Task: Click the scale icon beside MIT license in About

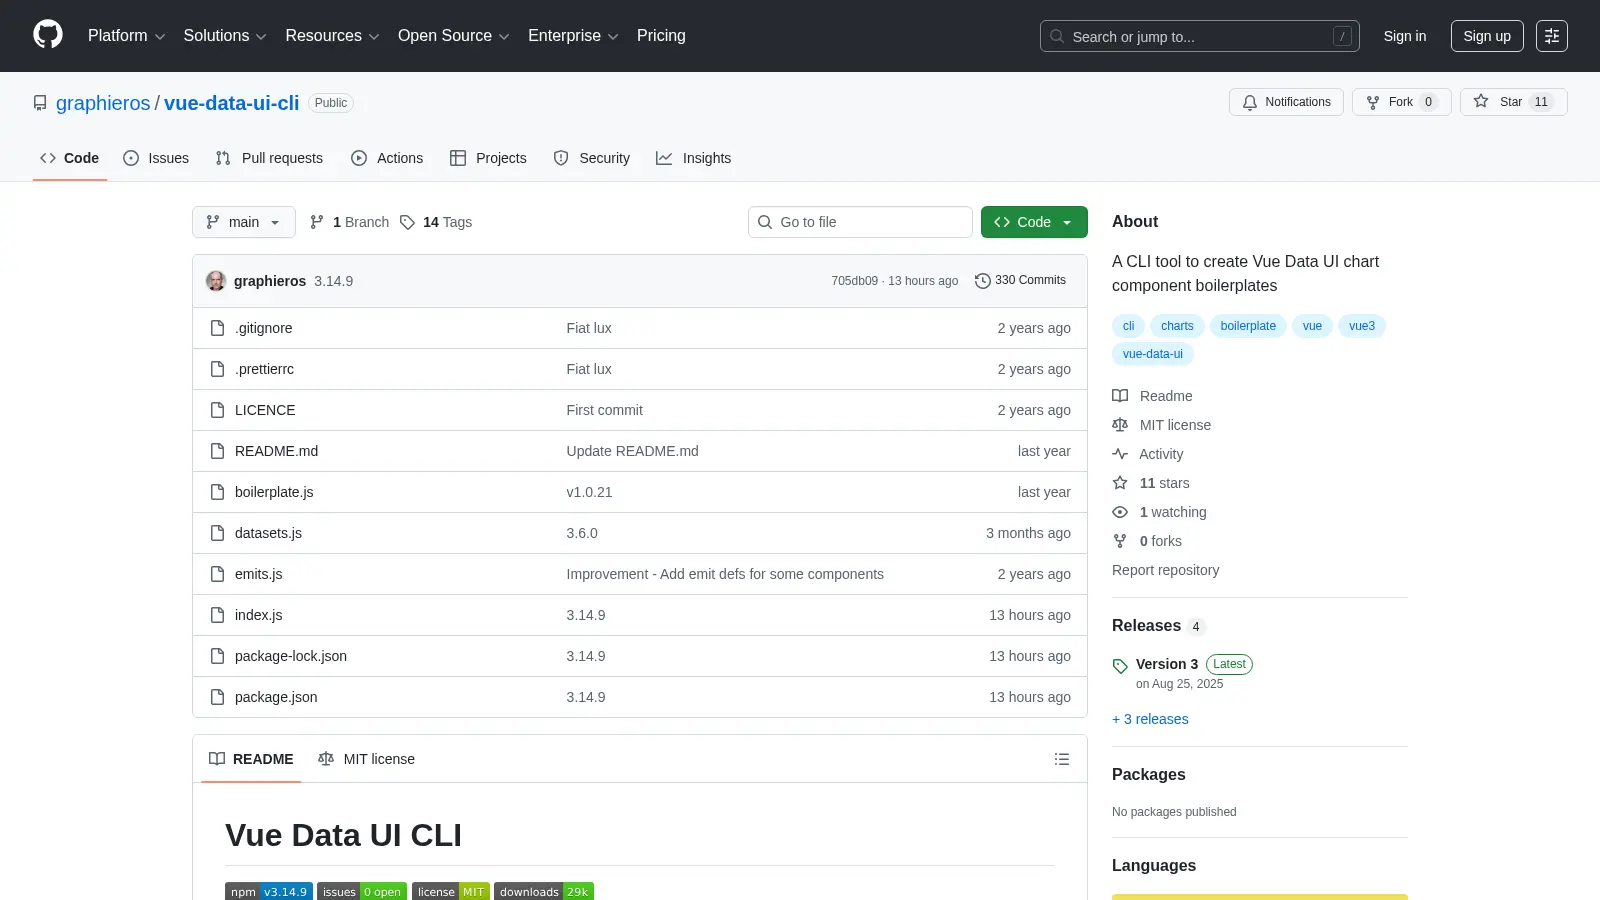Action: (1120, 425)
